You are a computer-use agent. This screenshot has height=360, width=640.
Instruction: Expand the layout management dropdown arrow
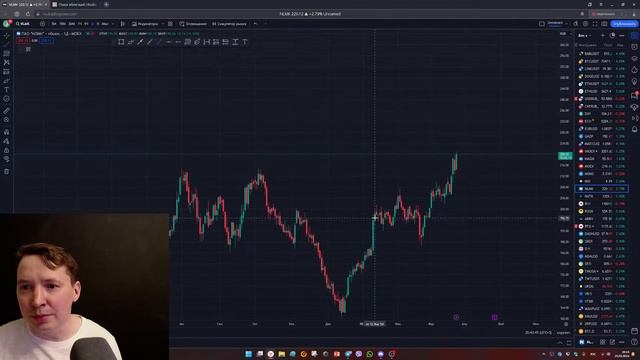tap(567, 24)
